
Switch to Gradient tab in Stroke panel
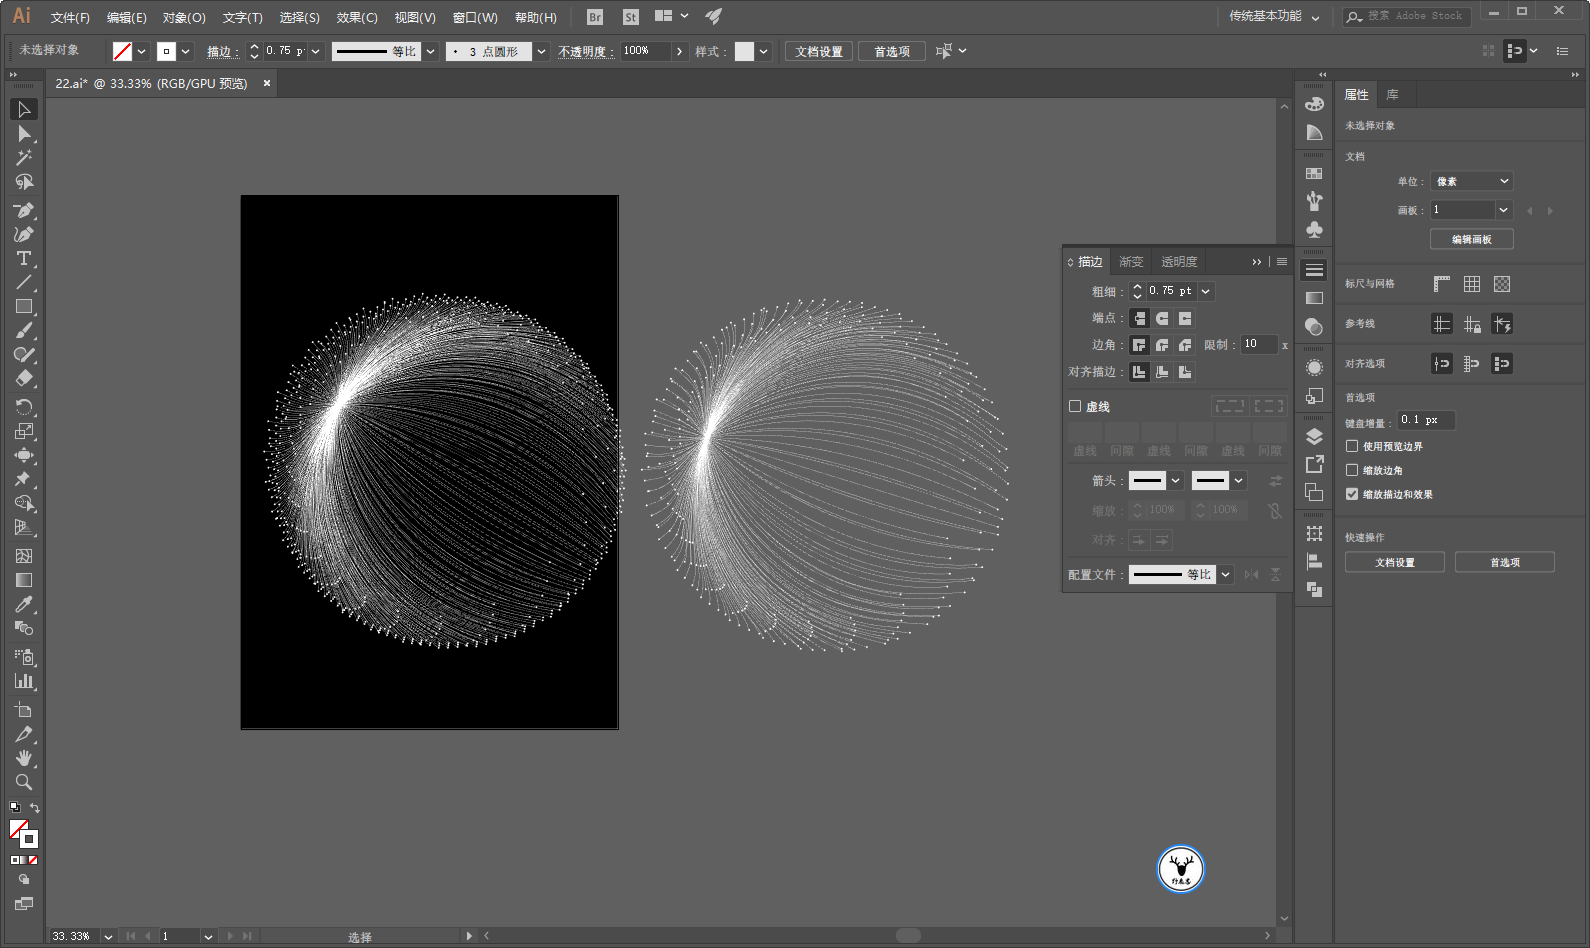click(x=1131, y=261)
